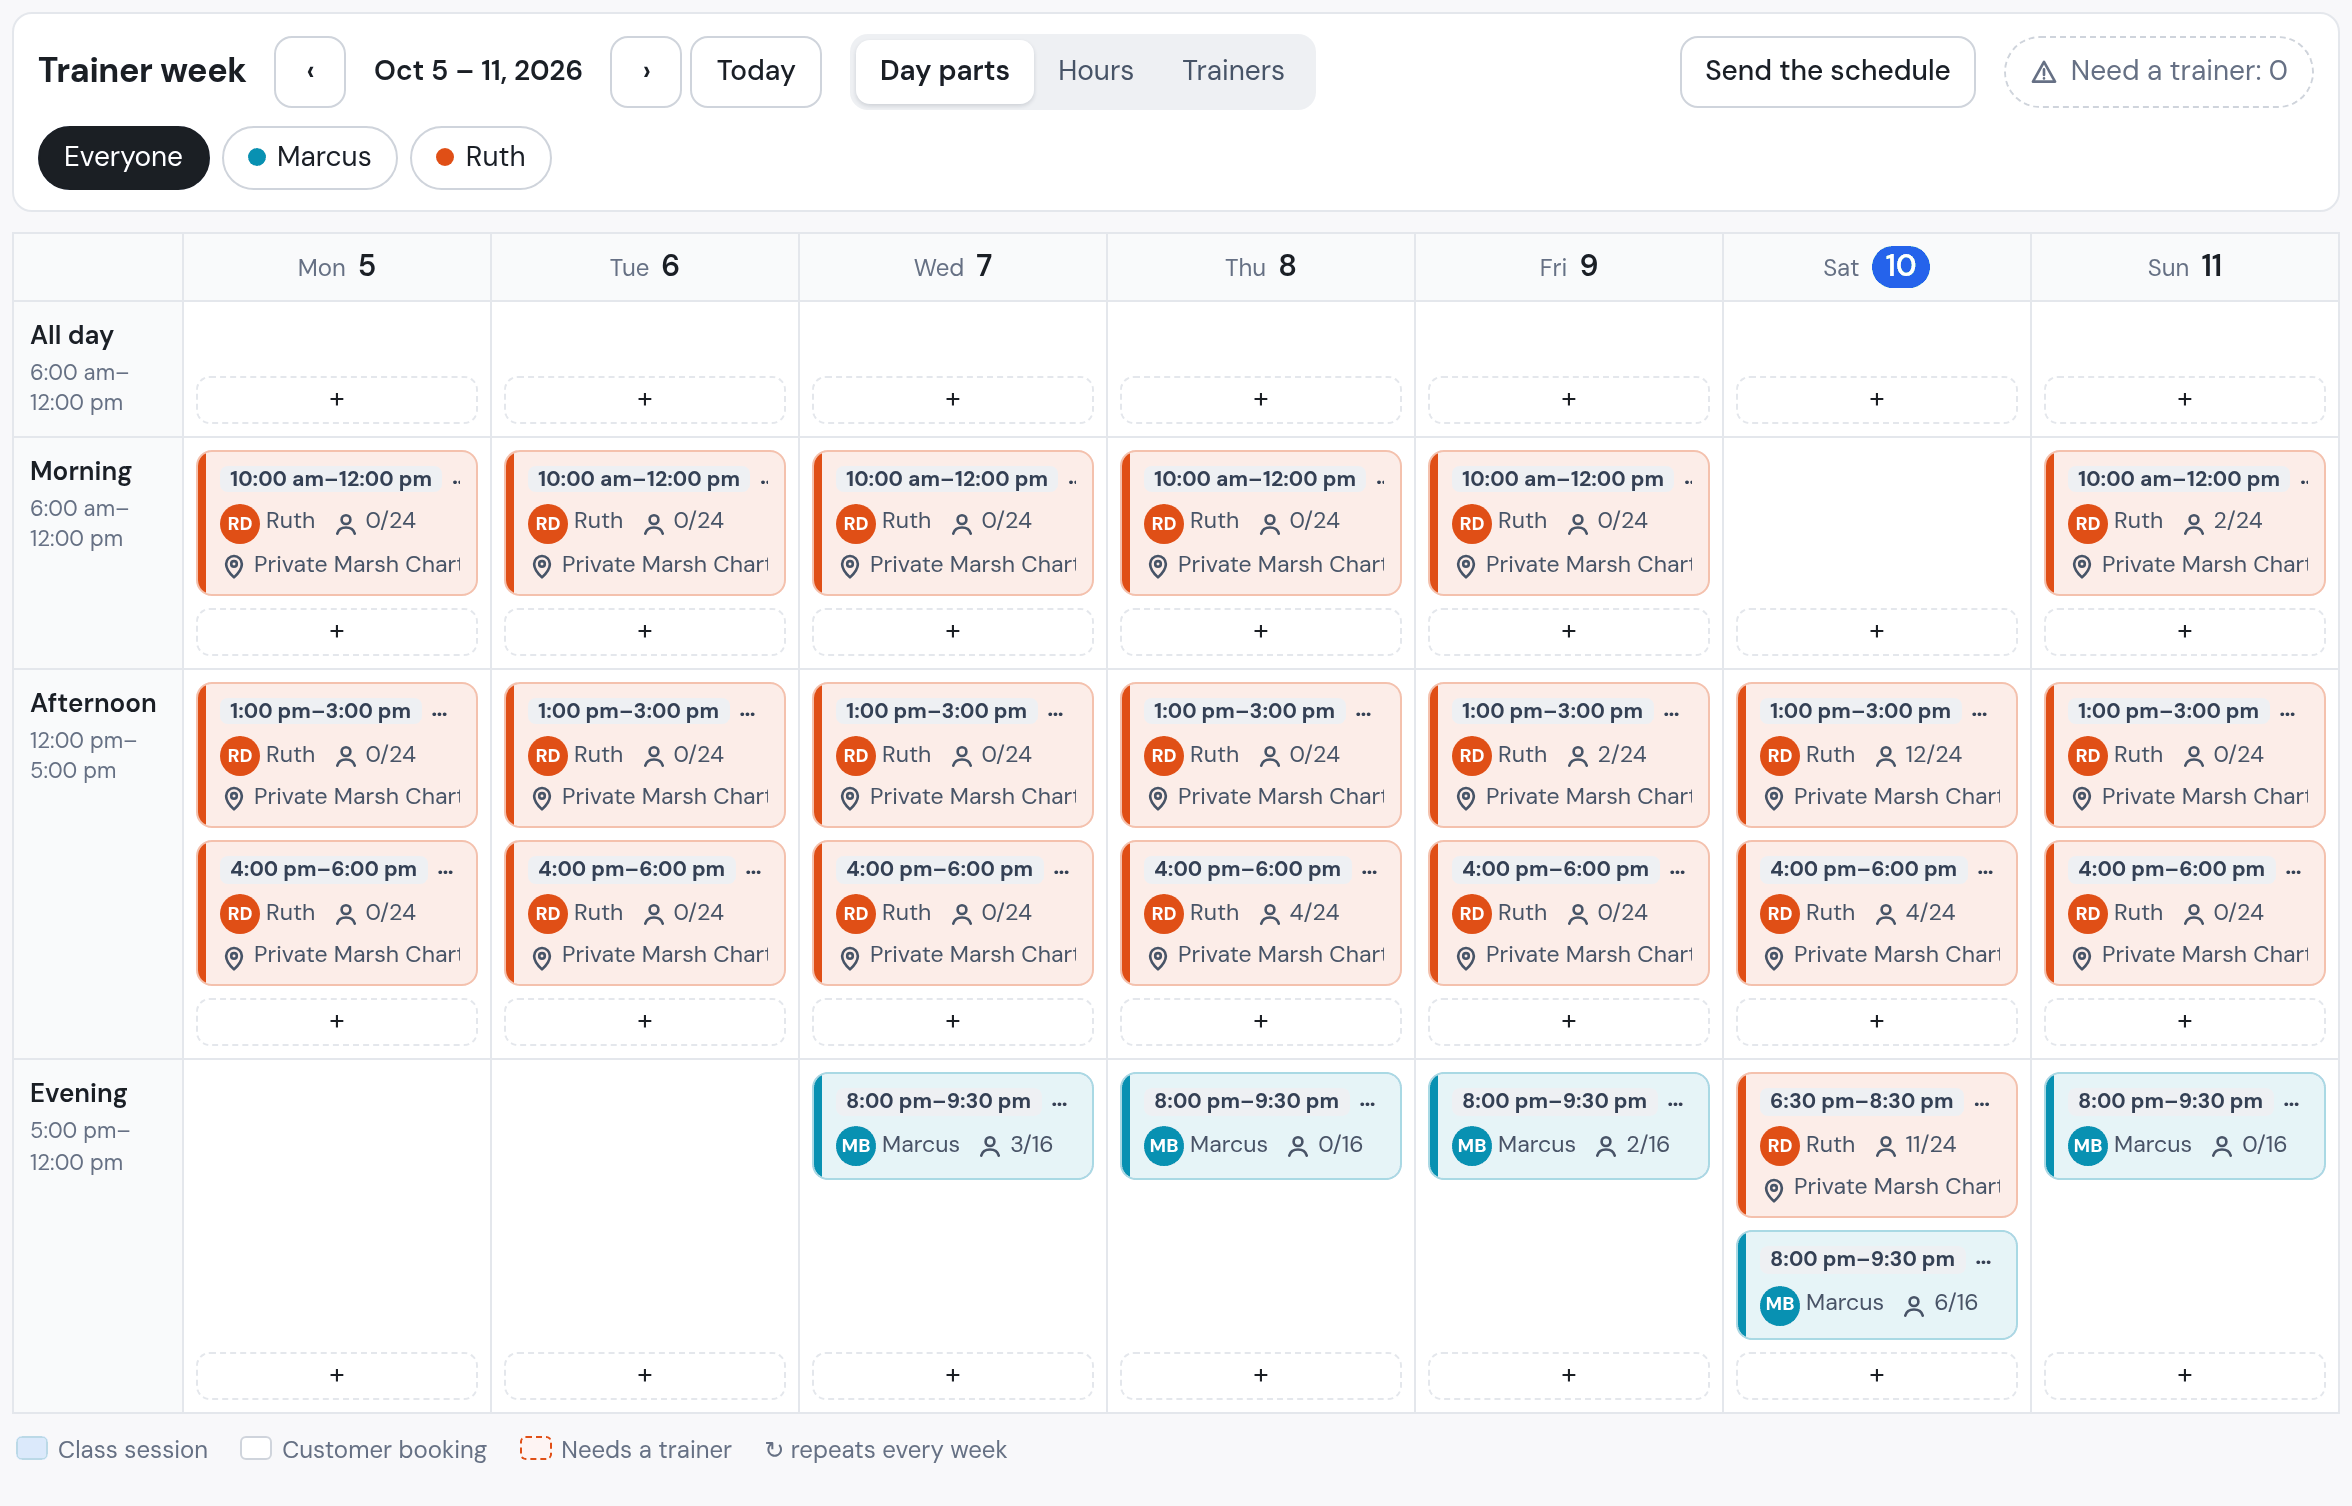The height and width of the screenshot is (1506, 2352).
Task: Open options on Sunday 10:00 am session
Action: pyautogui.click(x=2304, y=480)
